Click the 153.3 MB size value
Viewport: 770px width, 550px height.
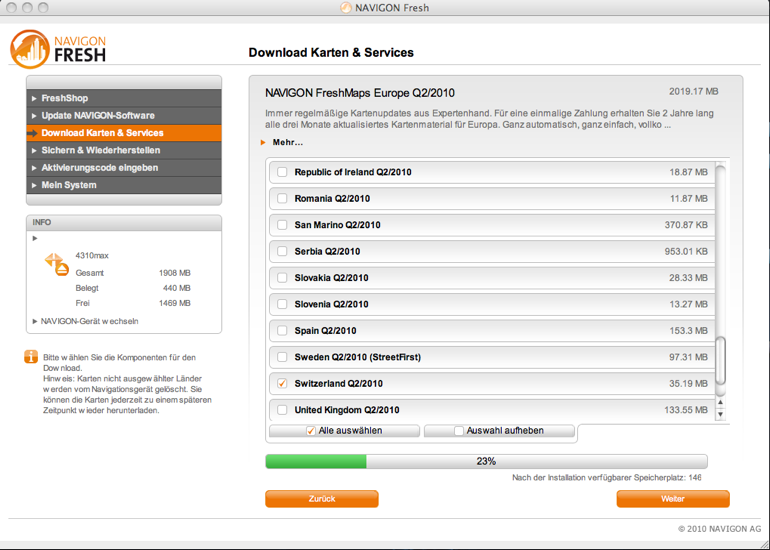click(x=688, y=331)
